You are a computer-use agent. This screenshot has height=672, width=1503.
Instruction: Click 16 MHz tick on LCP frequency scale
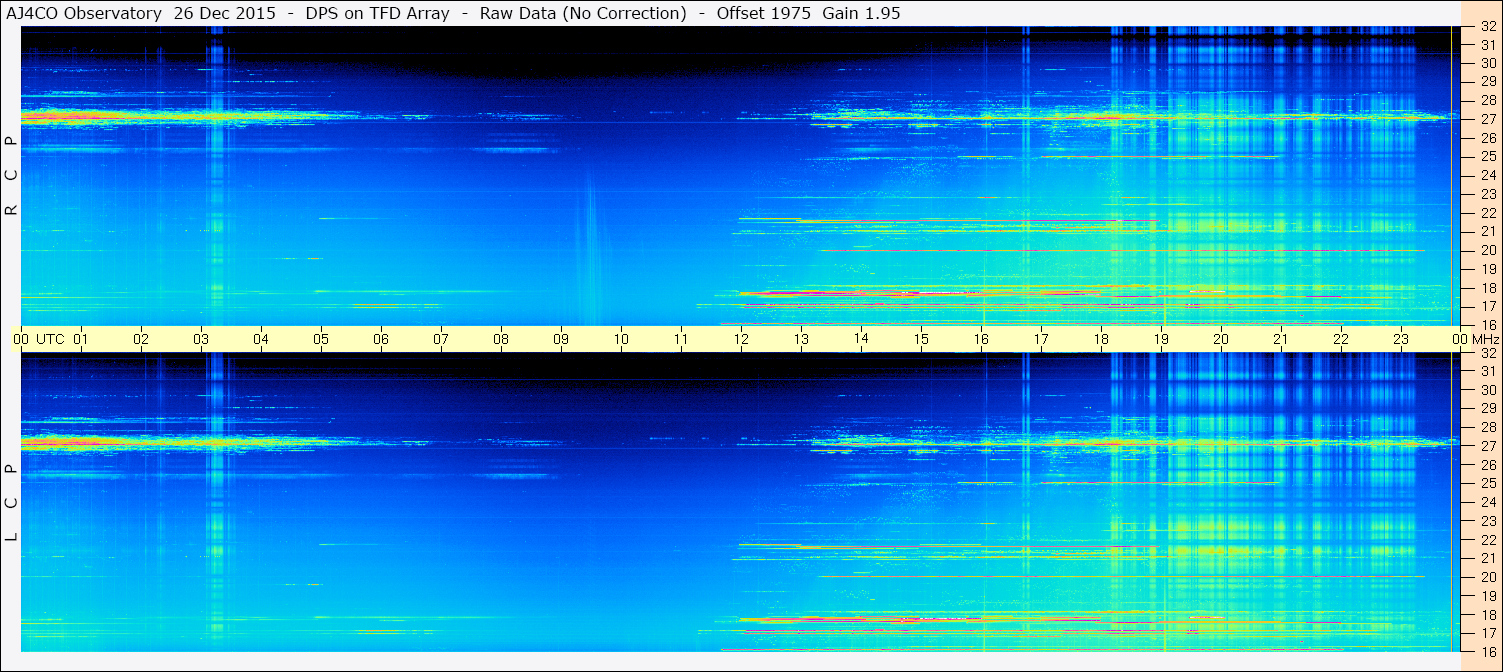click(1487, 651)
